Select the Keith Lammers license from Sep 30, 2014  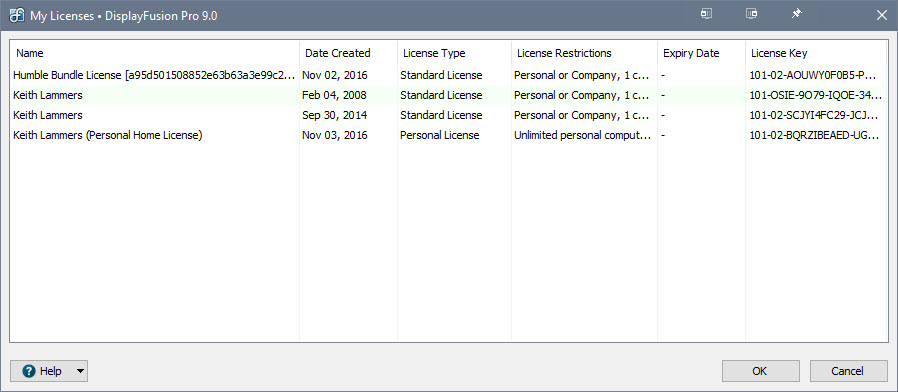(448, 115)
